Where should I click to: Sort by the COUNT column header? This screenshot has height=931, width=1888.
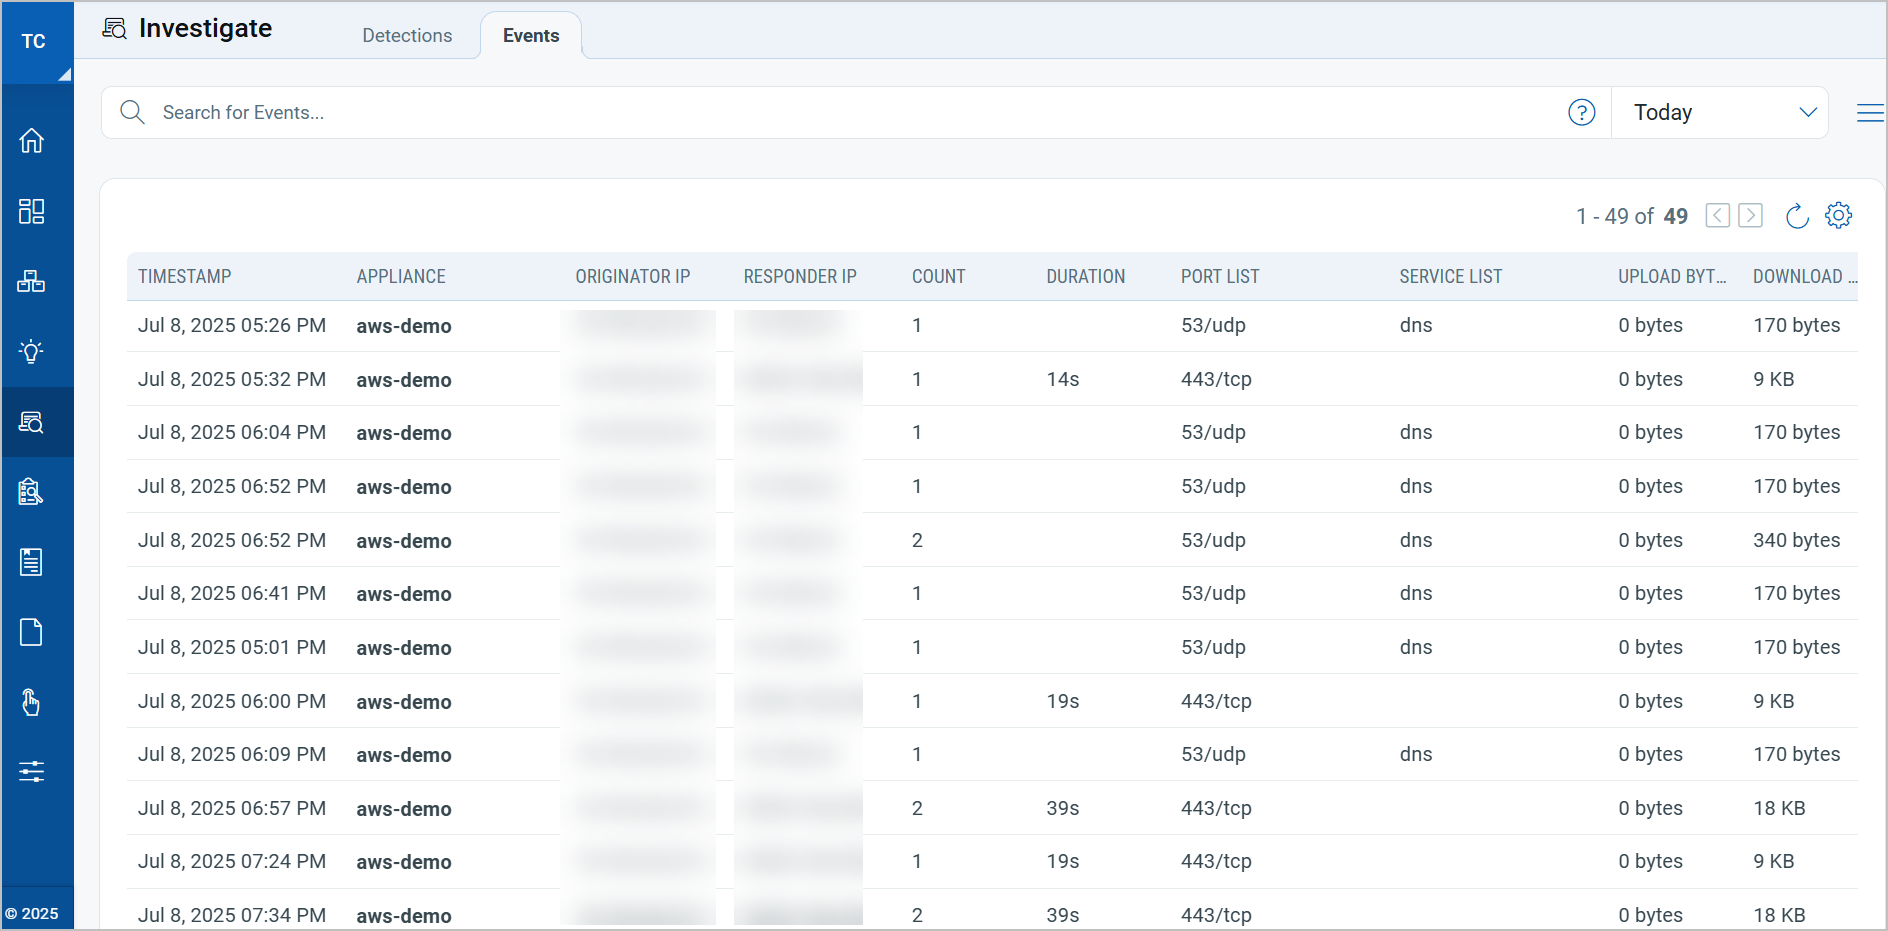click(939, 276)
